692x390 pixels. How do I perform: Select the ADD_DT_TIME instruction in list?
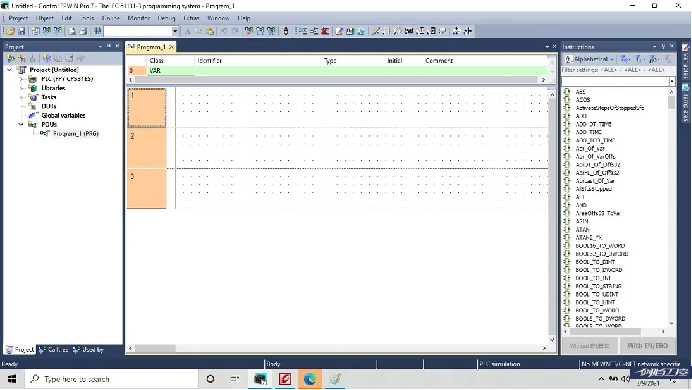[593, 124]
